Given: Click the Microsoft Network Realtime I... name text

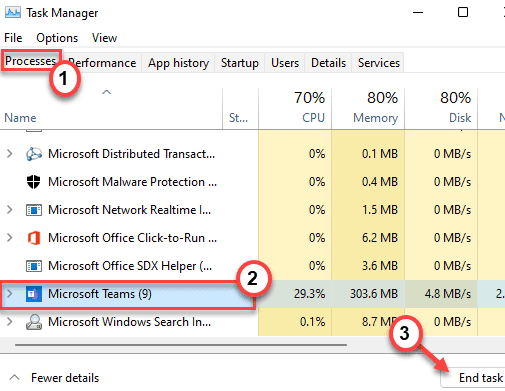Looking at the screenshot, I should pyautogui.click(x=129, y=210).
